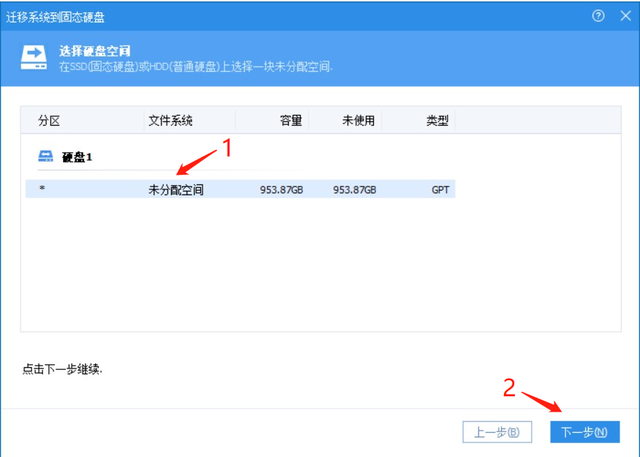
Task: Sort by 类型 column header
Action: 438,121
